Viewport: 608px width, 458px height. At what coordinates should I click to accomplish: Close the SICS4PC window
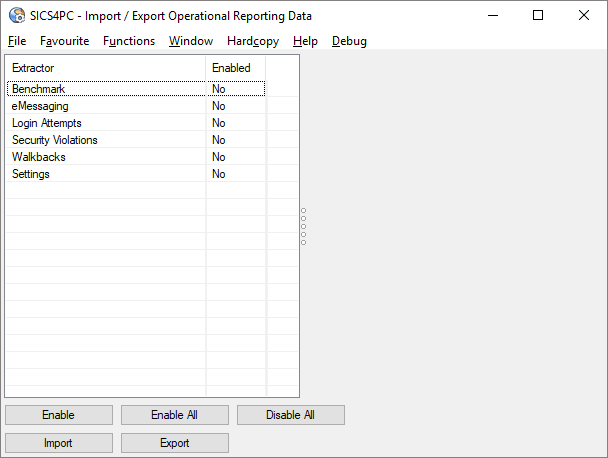(x=584, y=16)
